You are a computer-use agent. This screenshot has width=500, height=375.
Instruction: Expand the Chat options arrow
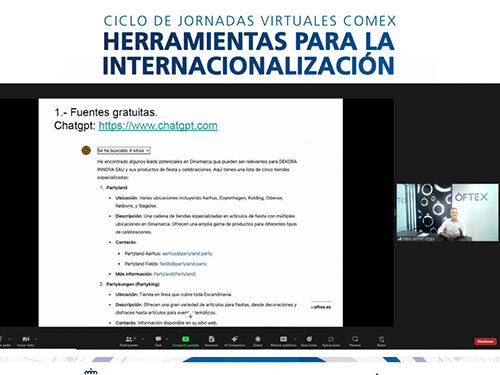tap(167, 339)
